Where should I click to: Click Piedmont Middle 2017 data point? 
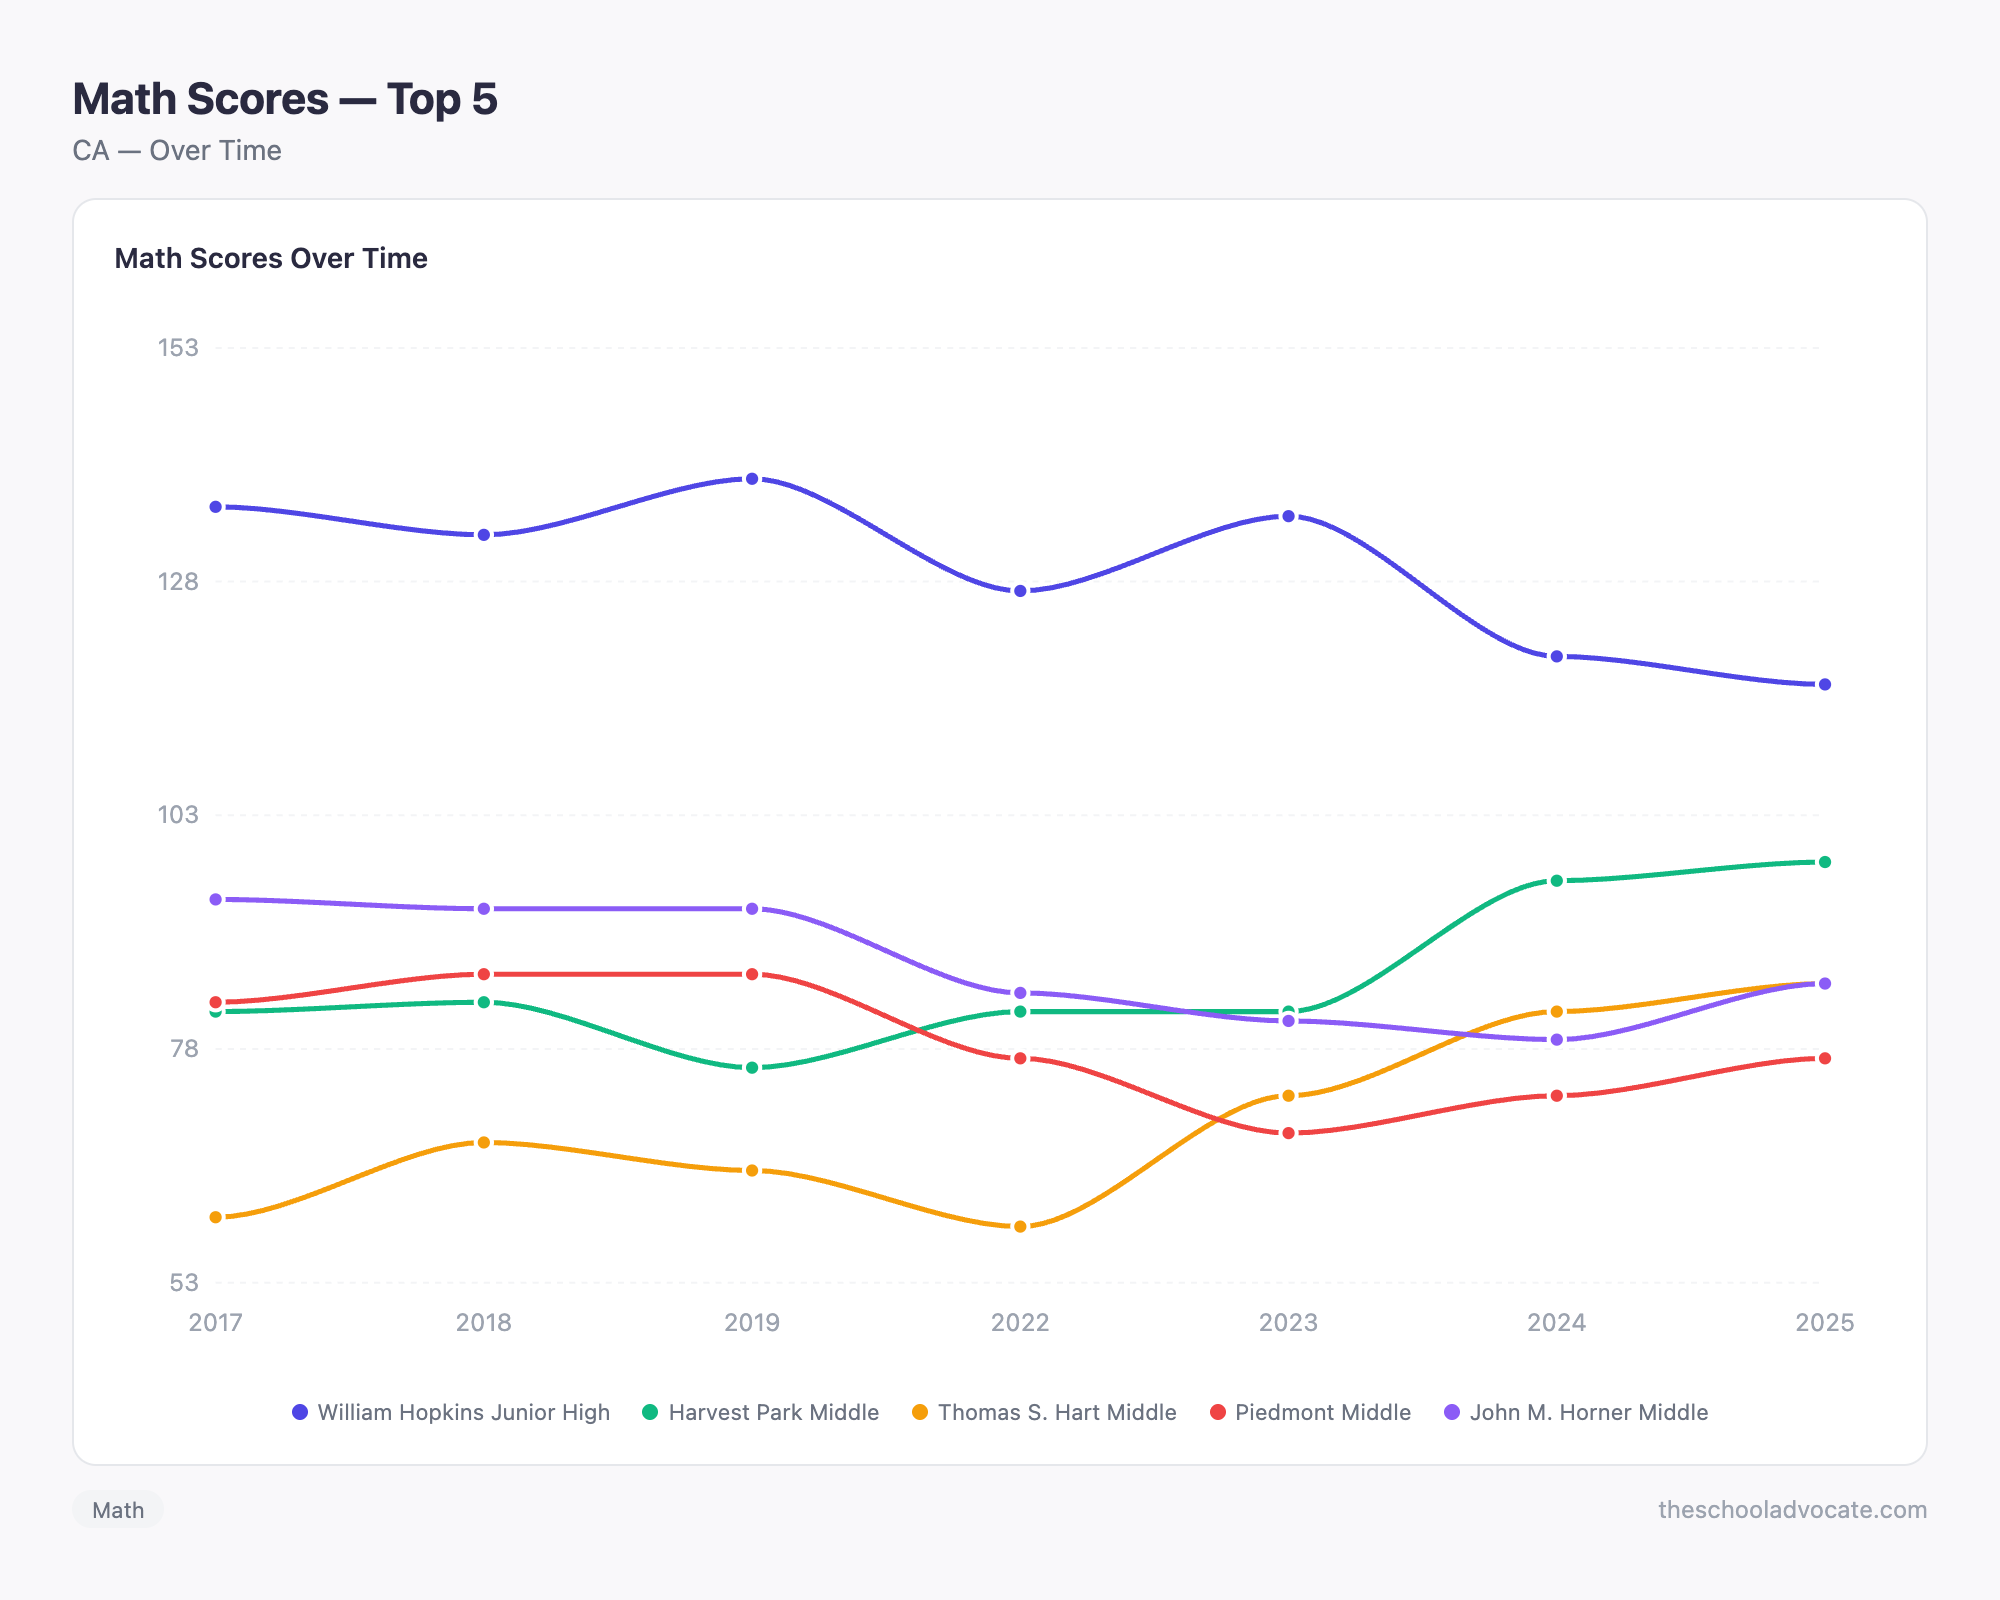(x=216, y=1002)
